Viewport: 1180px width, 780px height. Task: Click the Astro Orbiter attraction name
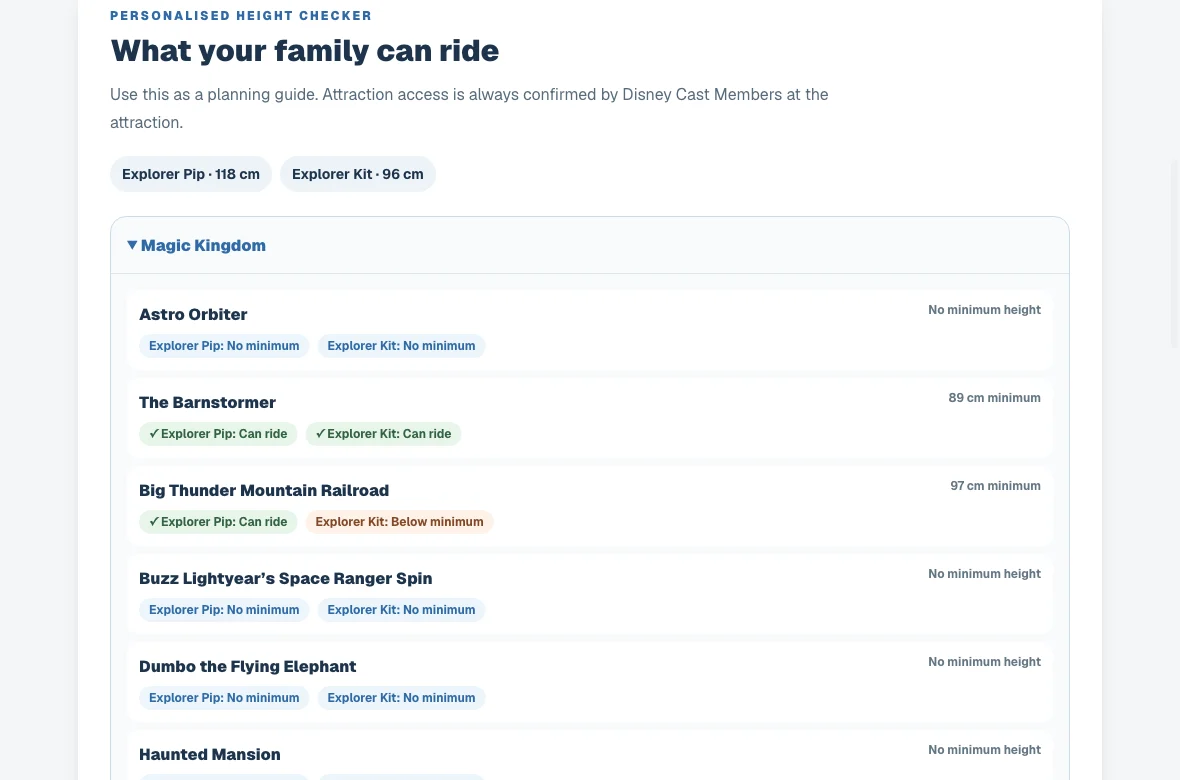(193, 315)
